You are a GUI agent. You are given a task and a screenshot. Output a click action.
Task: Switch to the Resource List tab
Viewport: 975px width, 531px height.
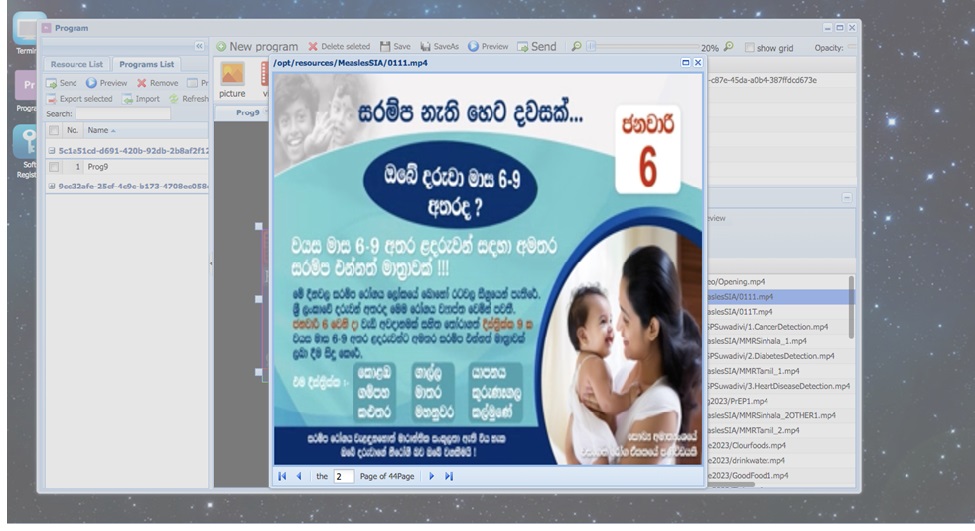click(x=77, y=64)
